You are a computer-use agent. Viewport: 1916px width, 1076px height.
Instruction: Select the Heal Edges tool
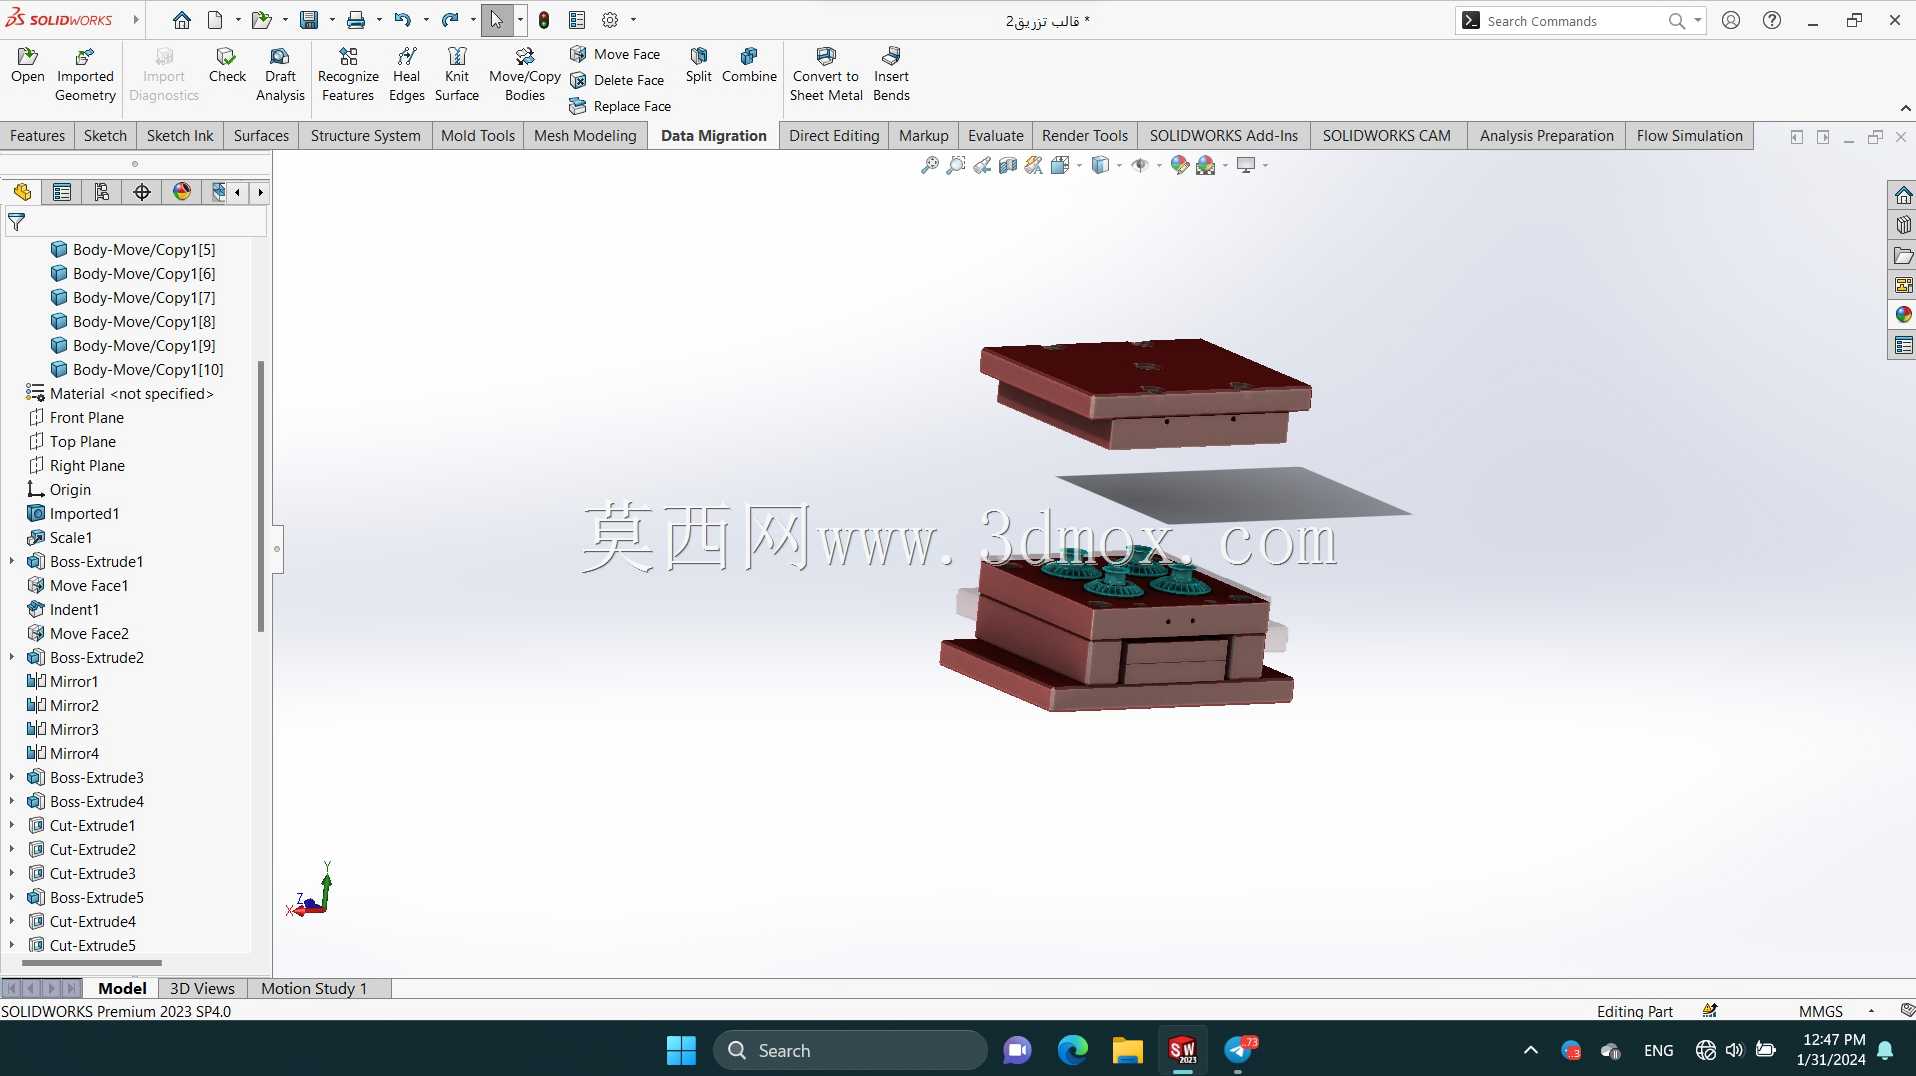coord(406,75)
